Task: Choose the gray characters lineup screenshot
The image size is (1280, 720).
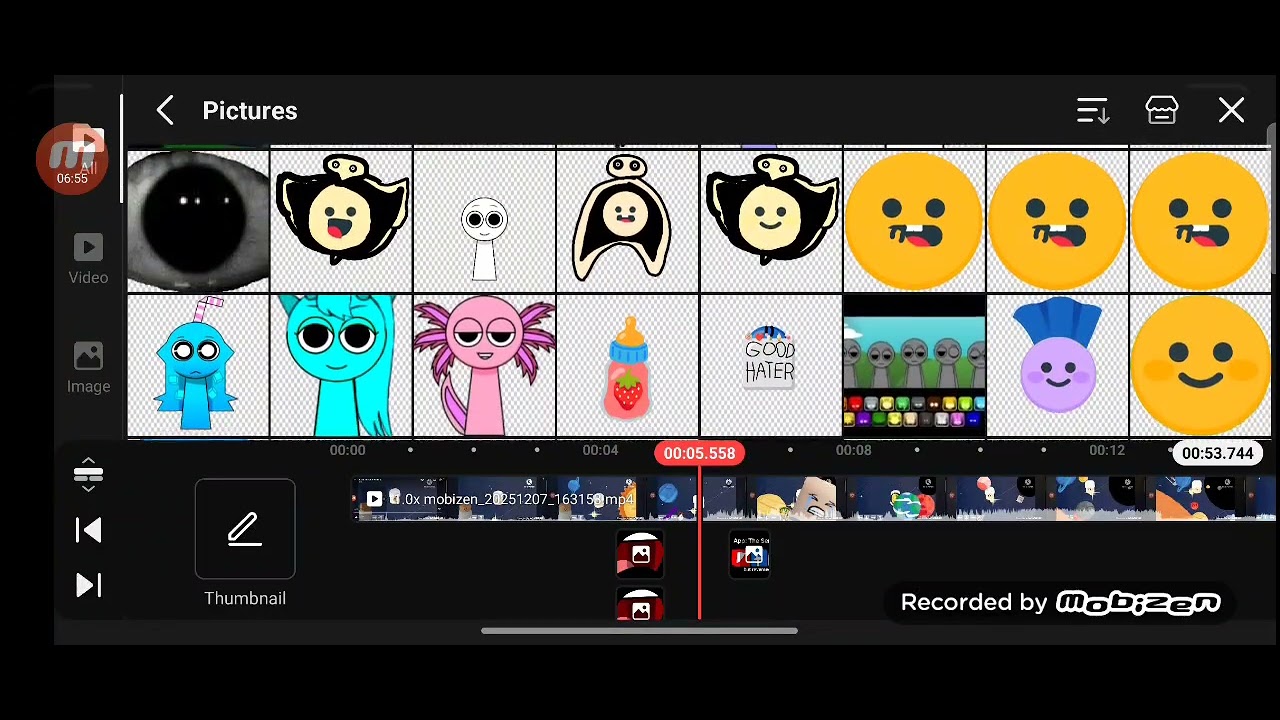Action: point(913,366)
